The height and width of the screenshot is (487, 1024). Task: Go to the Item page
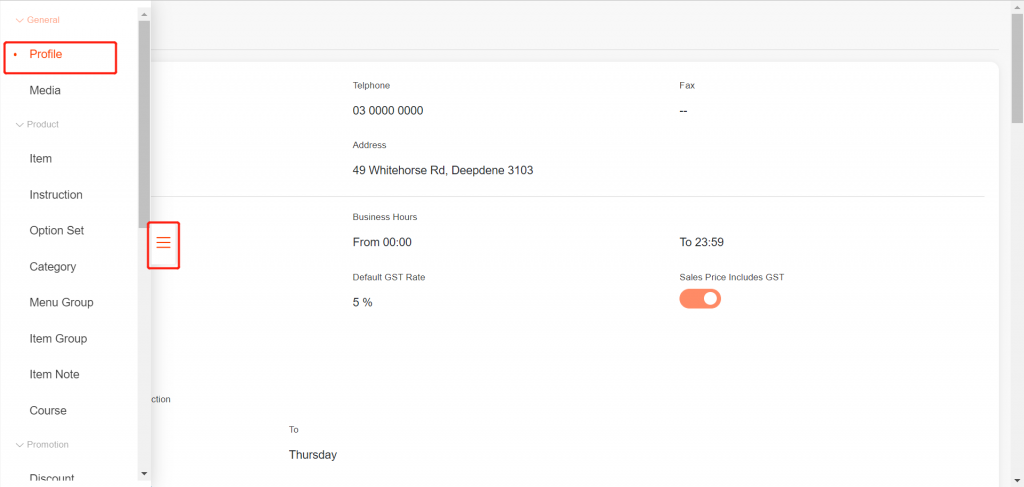coord(41,159)
